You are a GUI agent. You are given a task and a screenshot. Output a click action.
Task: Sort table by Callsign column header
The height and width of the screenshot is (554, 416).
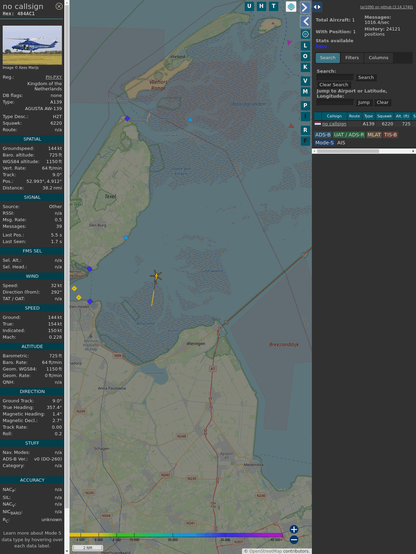tap(334, 116)
